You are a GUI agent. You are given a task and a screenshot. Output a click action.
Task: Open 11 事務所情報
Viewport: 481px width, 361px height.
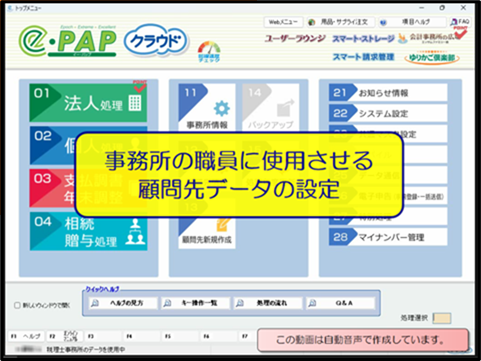207,107
